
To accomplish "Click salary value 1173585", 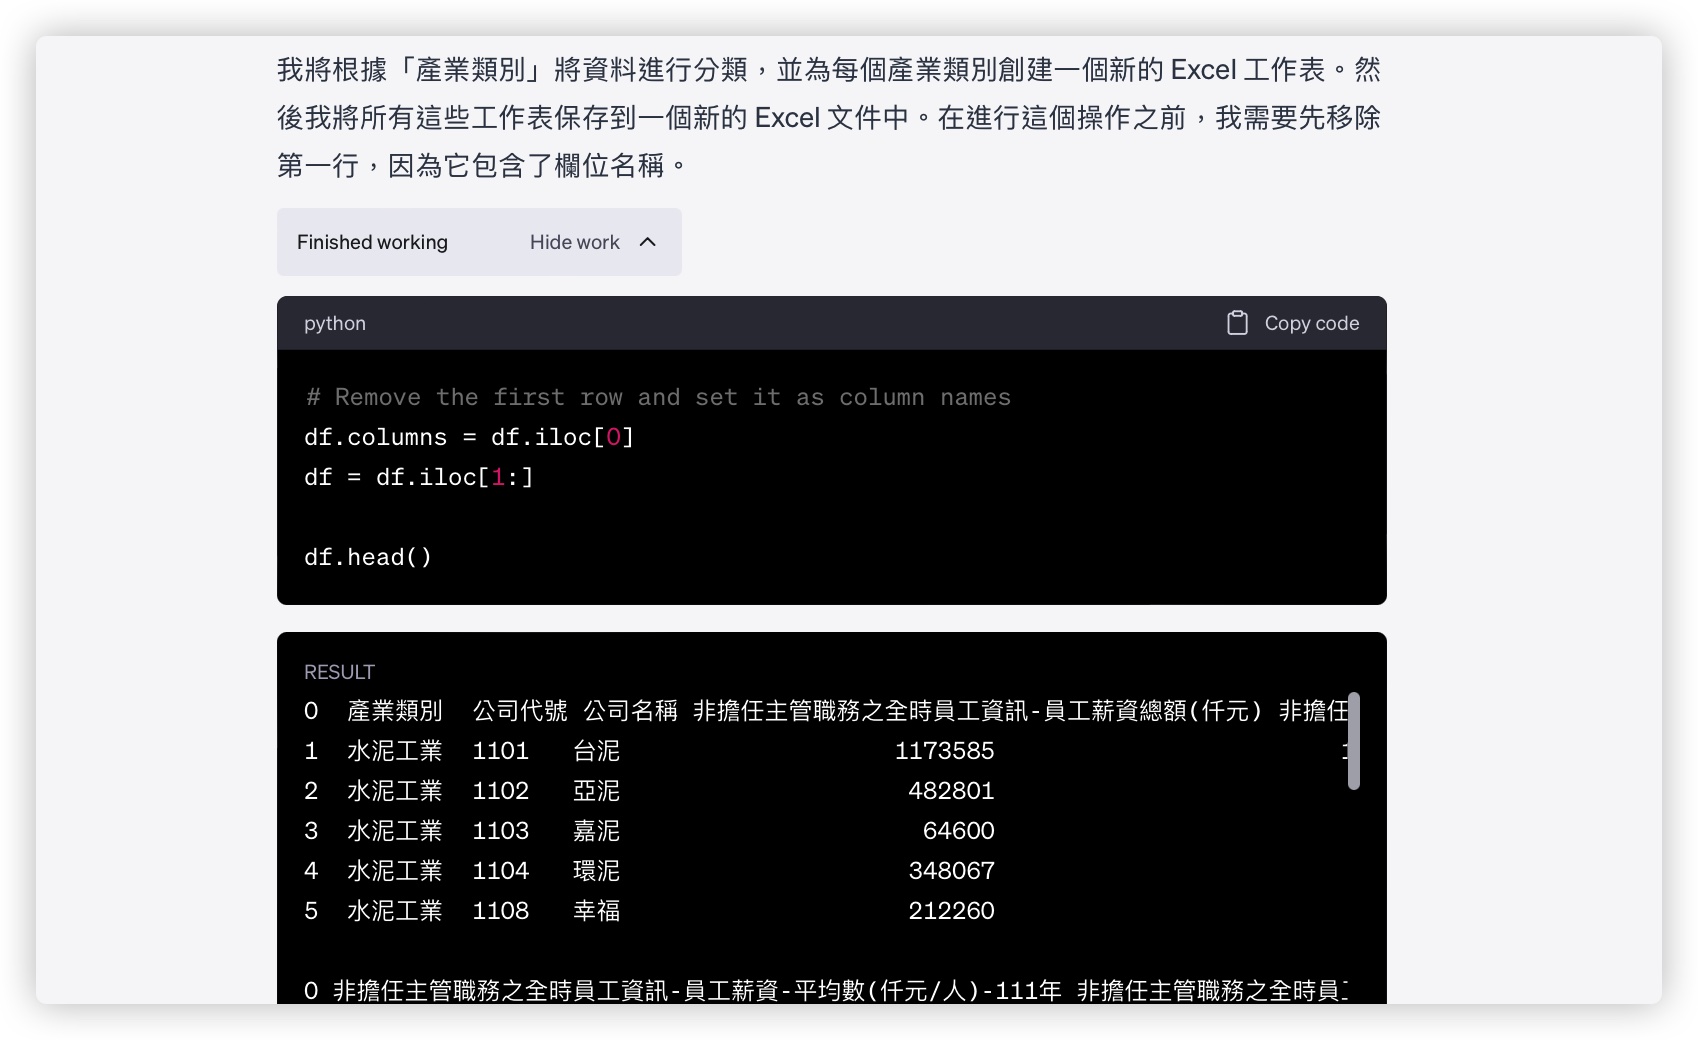I will [x=944, y=751].
